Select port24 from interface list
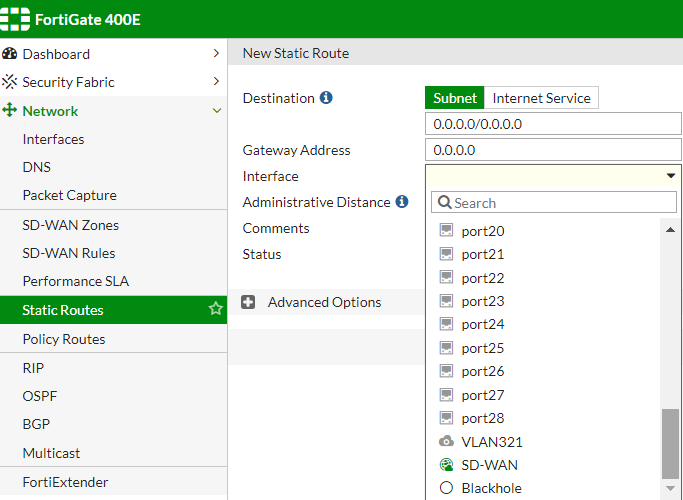The width and height of the screenshot is (683, 500). [x=483, y=324]
